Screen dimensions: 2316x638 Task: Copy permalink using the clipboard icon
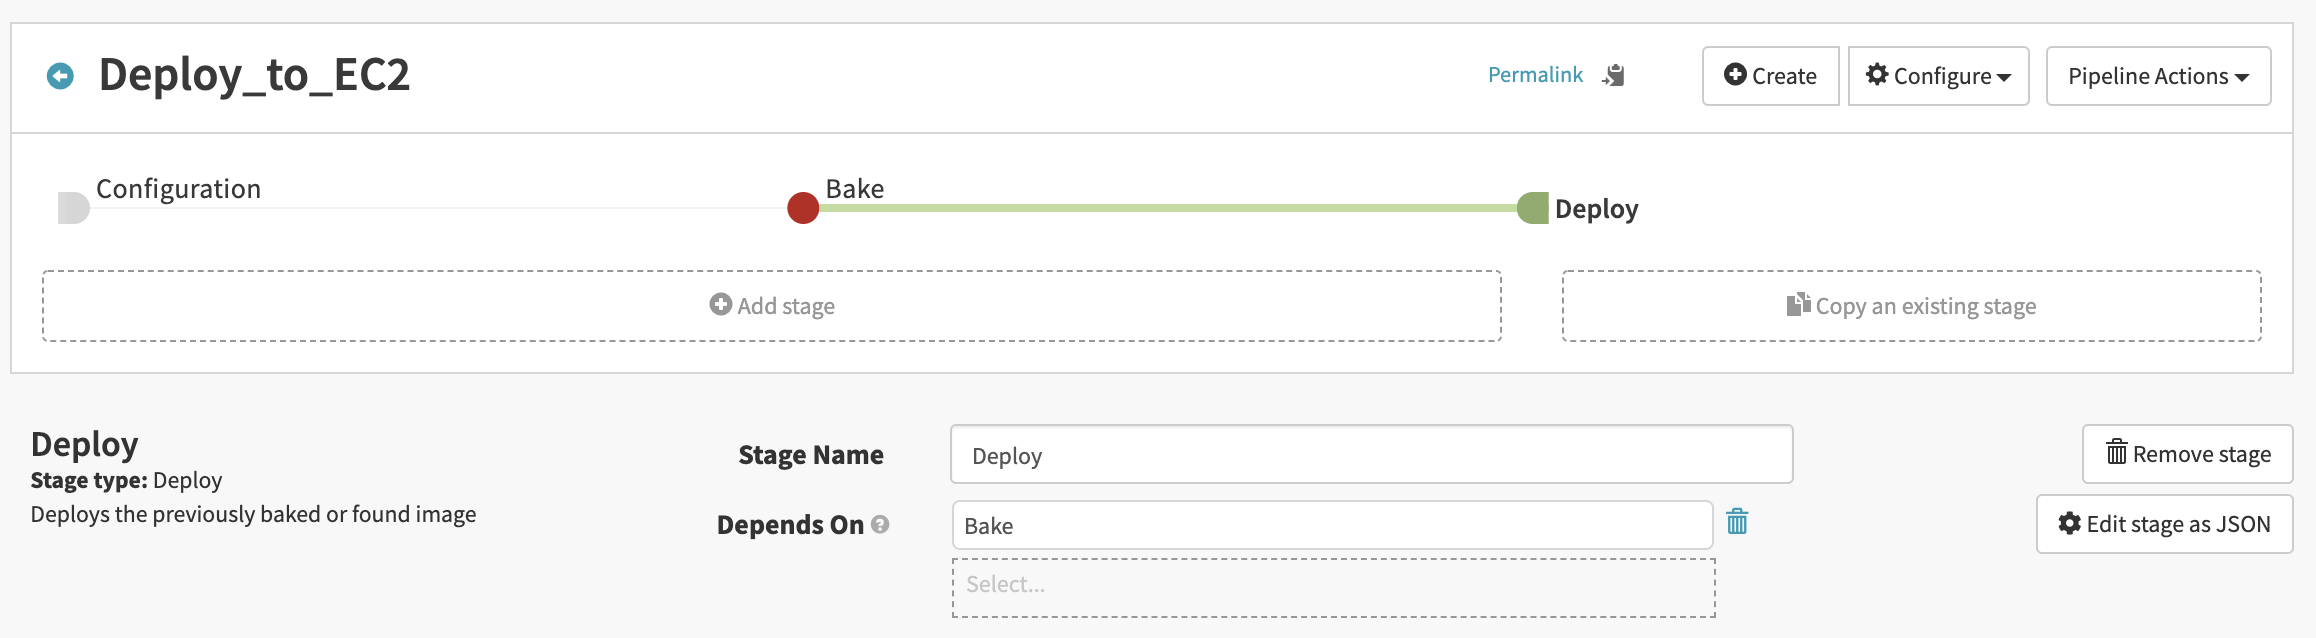click(1613, 76)
